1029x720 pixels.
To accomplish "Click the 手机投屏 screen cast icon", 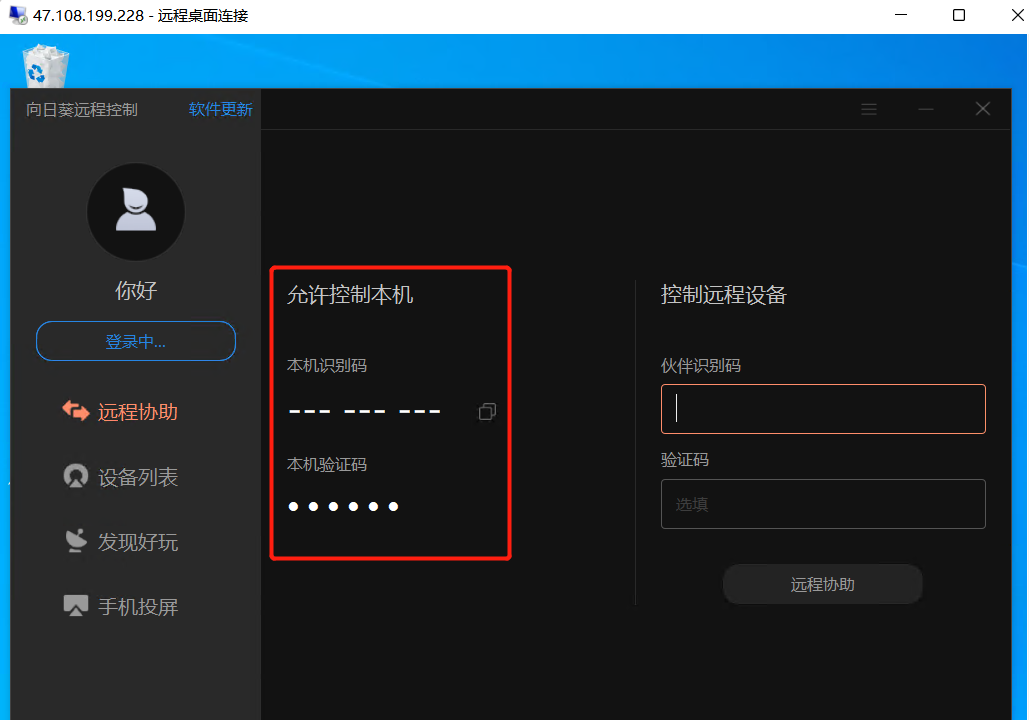I will coord(75,605).
